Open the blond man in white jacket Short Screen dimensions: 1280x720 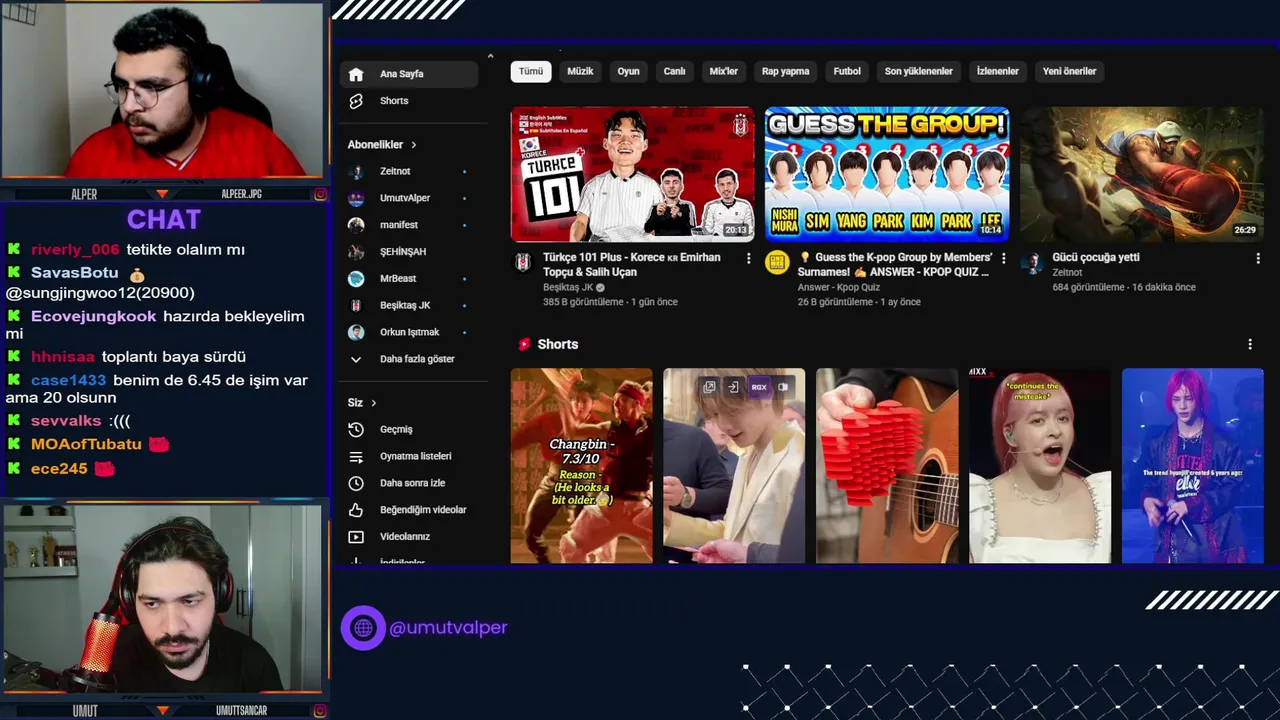pos(734,466)
